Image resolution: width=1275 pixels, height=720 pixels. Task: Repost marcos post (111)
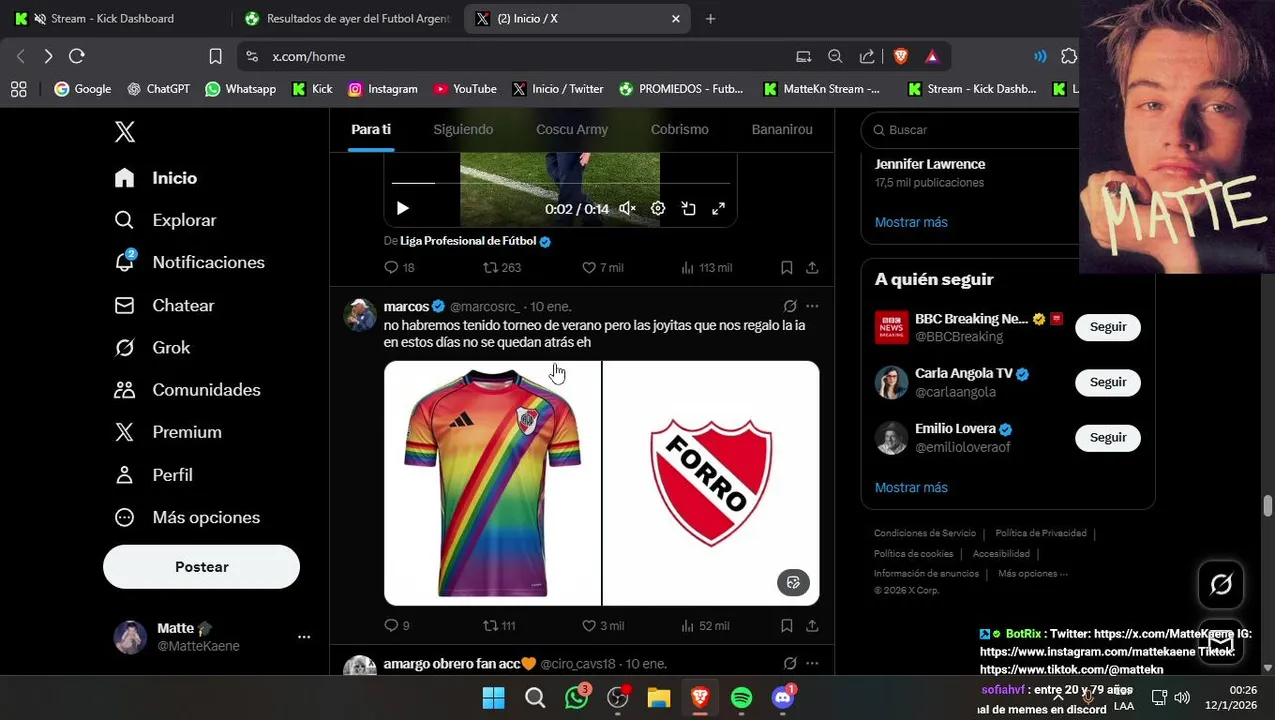point(499,626)
